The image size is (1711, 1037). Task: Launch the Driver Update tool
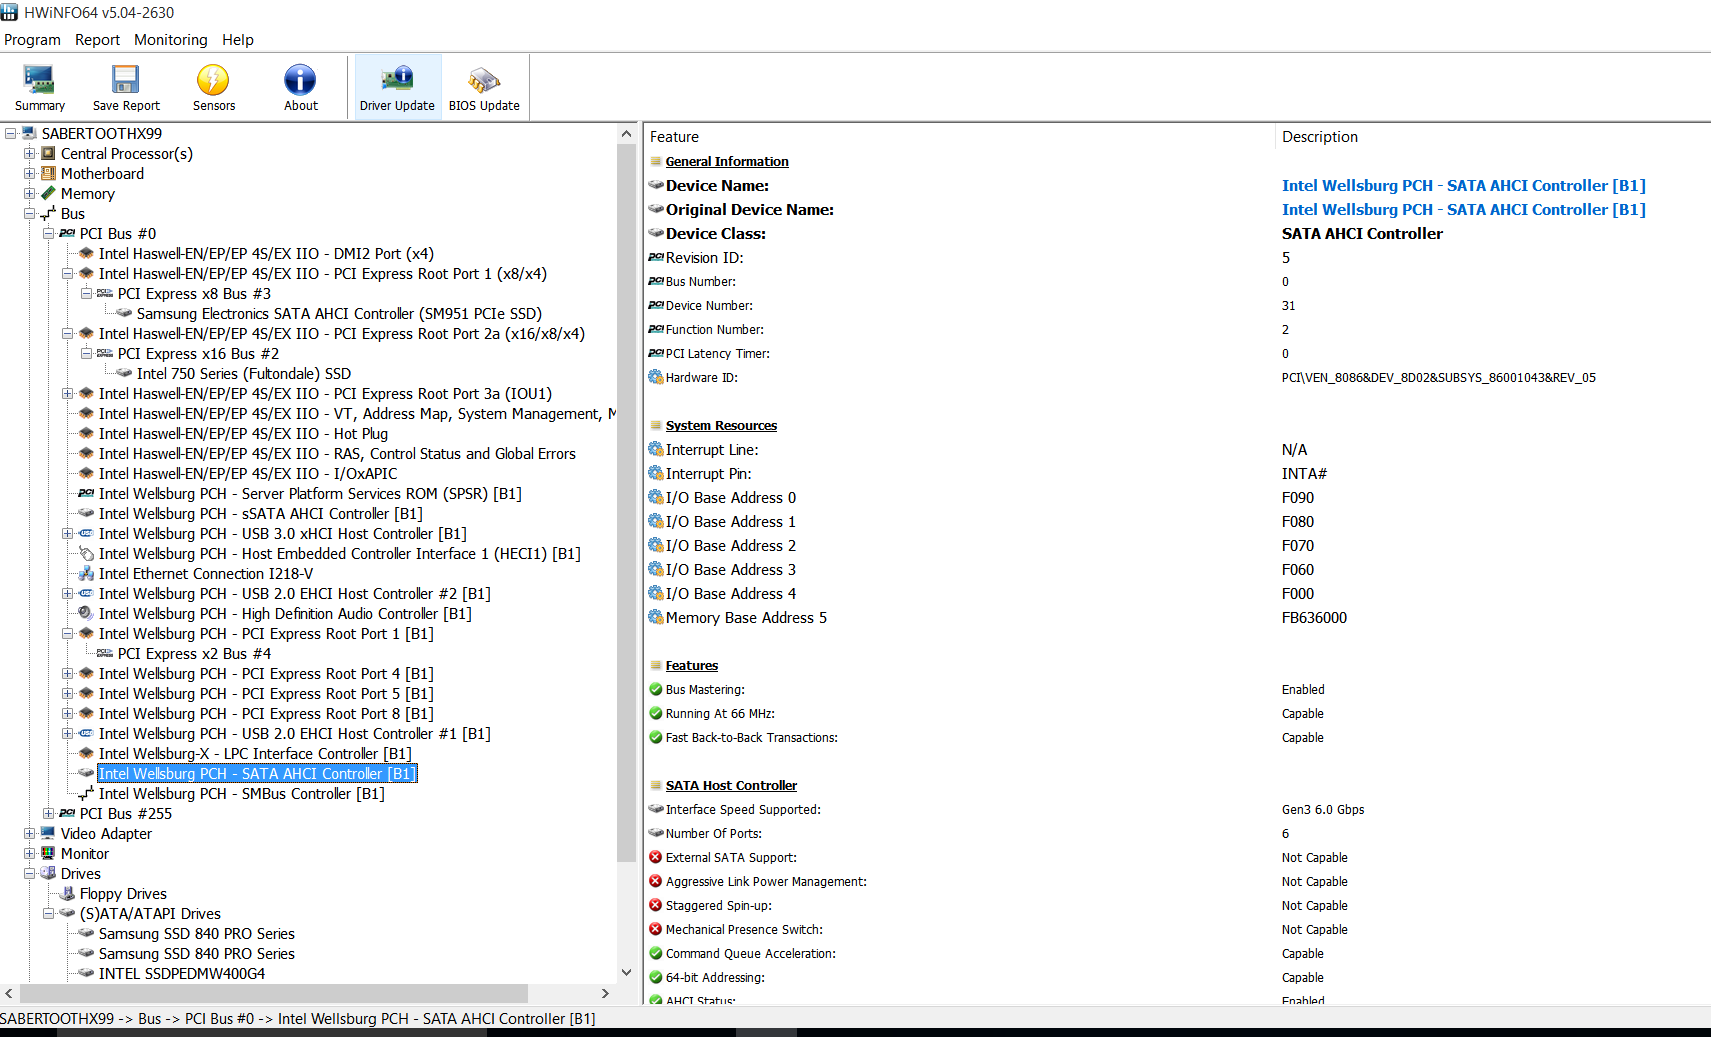pyautogui.click(x=397, y=87)
